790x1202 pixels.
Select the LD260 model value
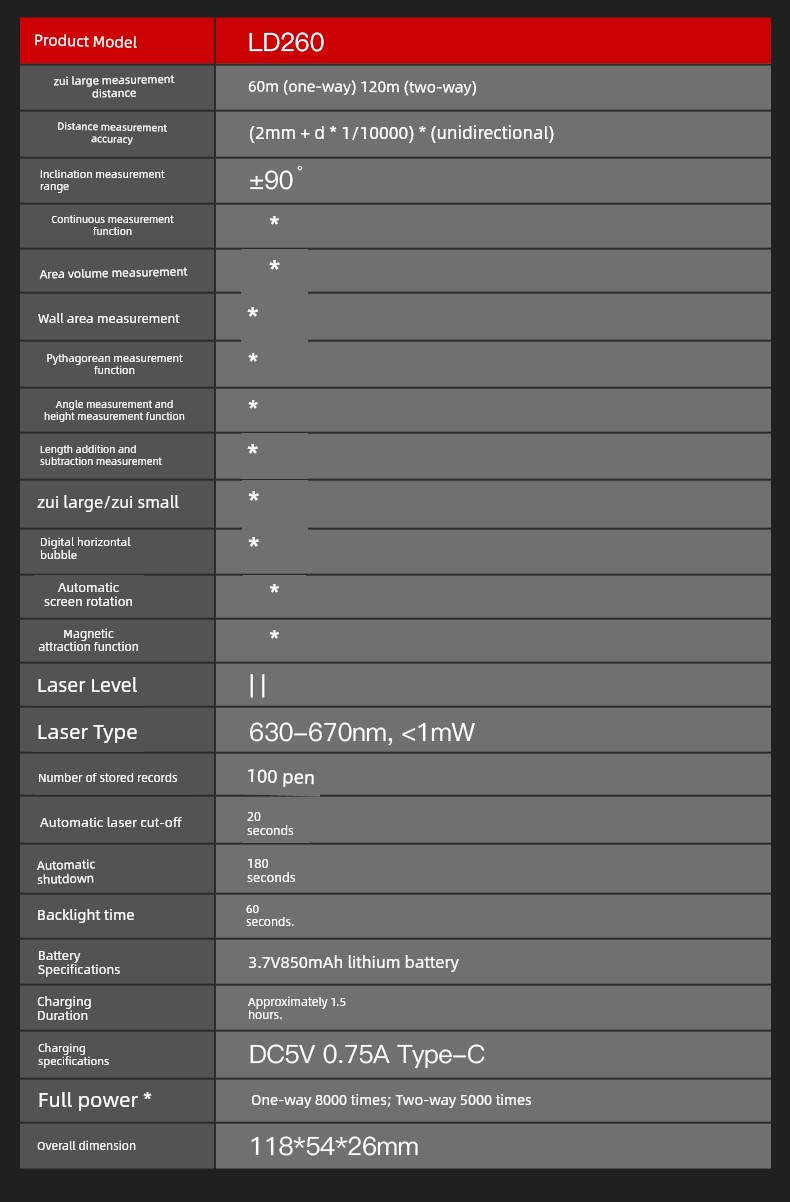tap(286, 42)
